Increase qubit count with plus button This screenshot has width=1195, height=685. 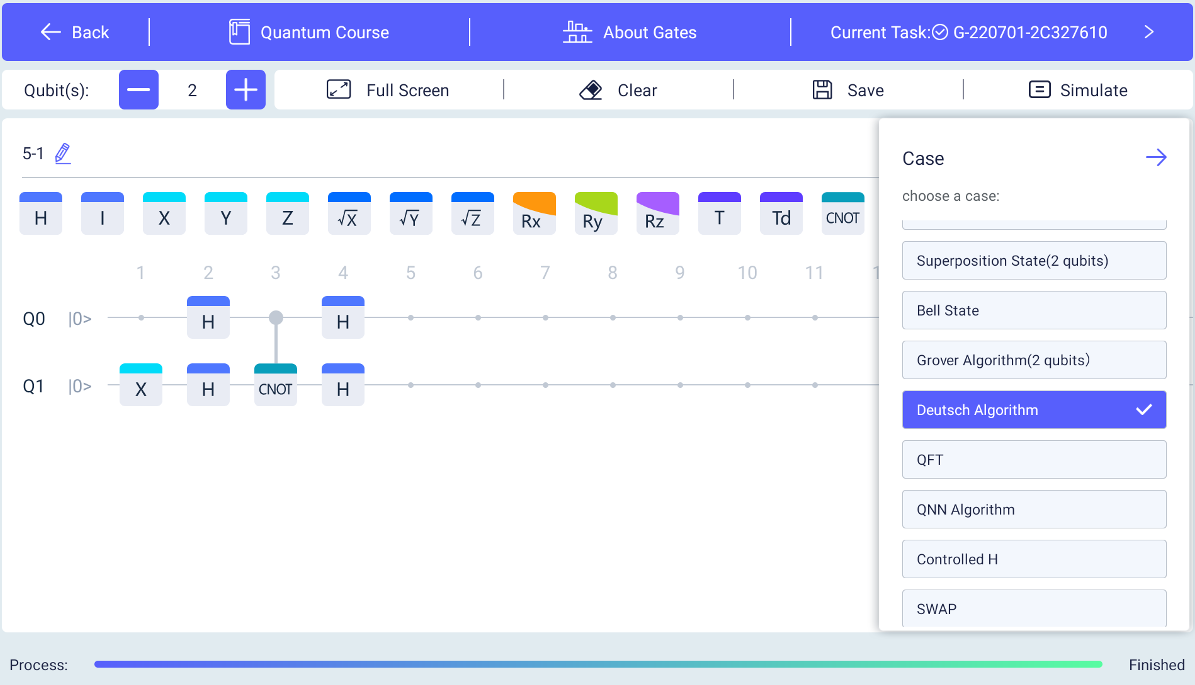click(x=245, y=90)
